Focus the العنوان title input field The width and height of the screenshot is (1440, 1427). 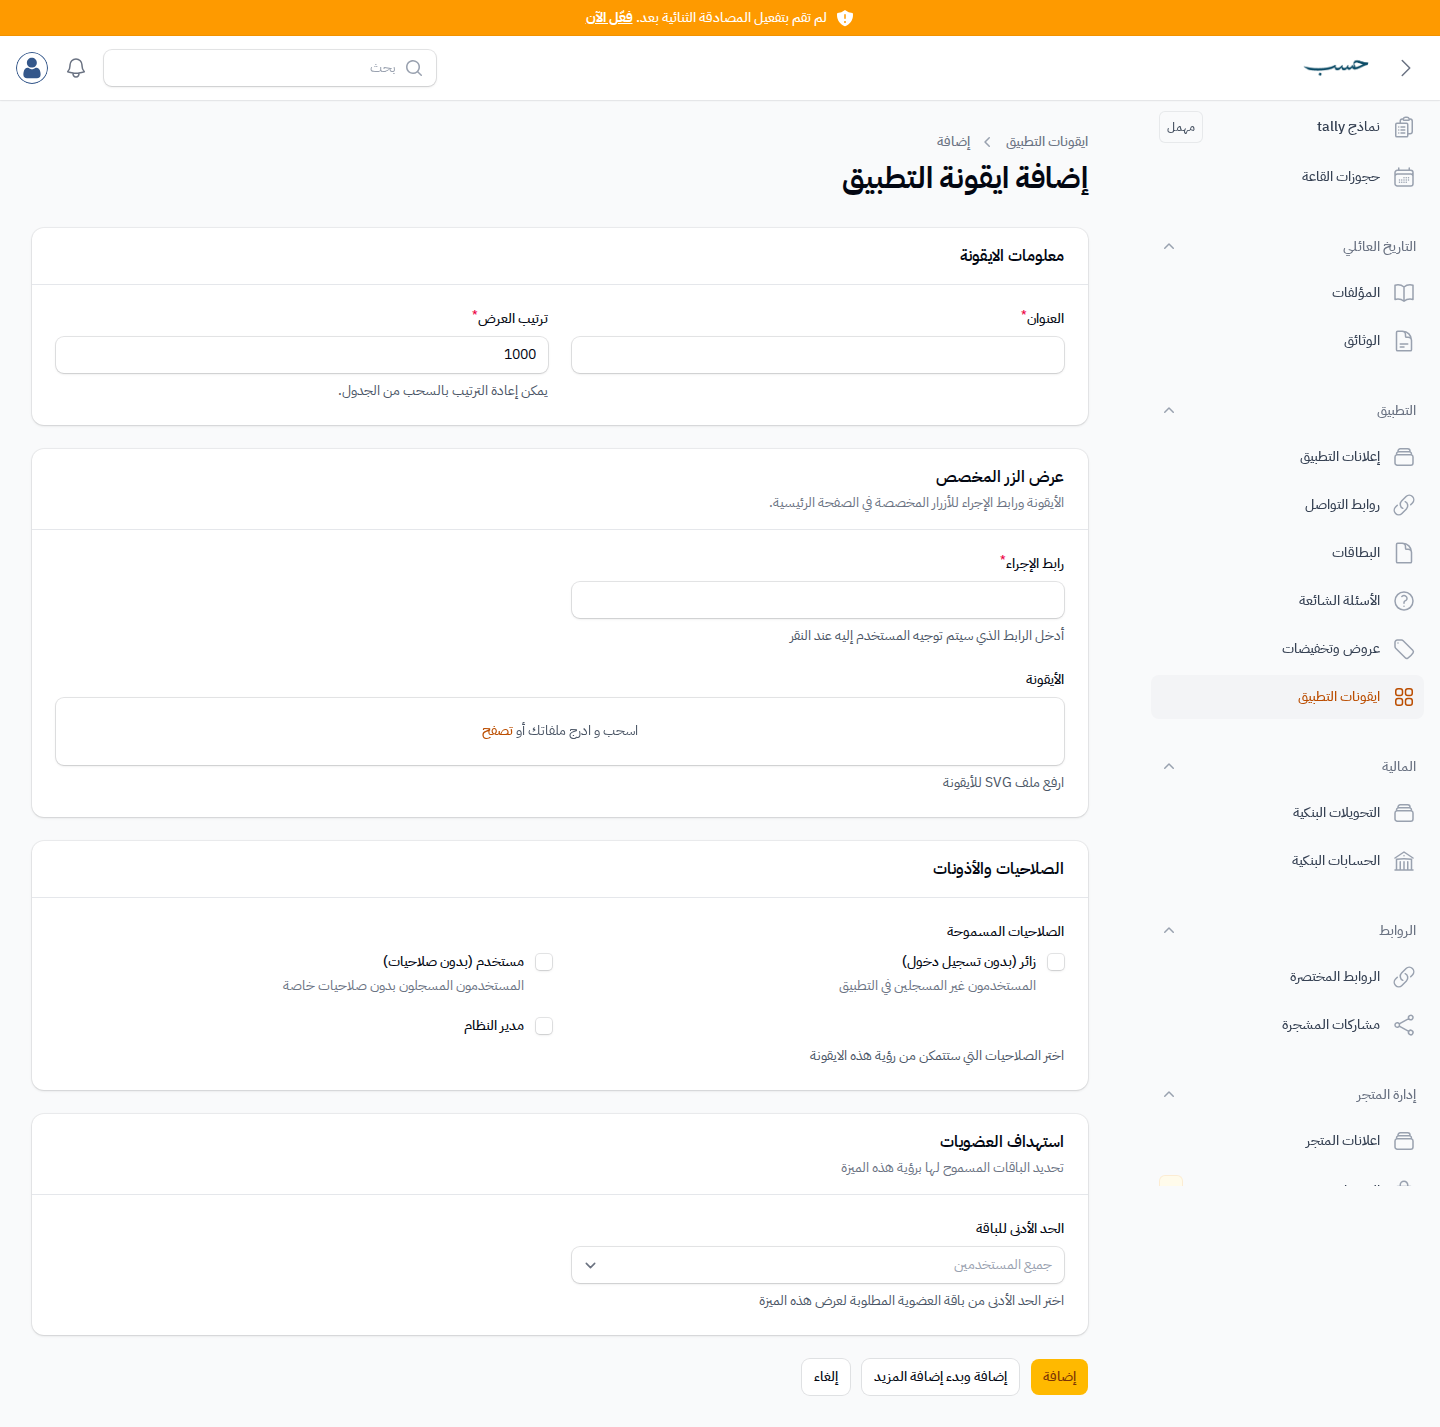click(818, 355)
